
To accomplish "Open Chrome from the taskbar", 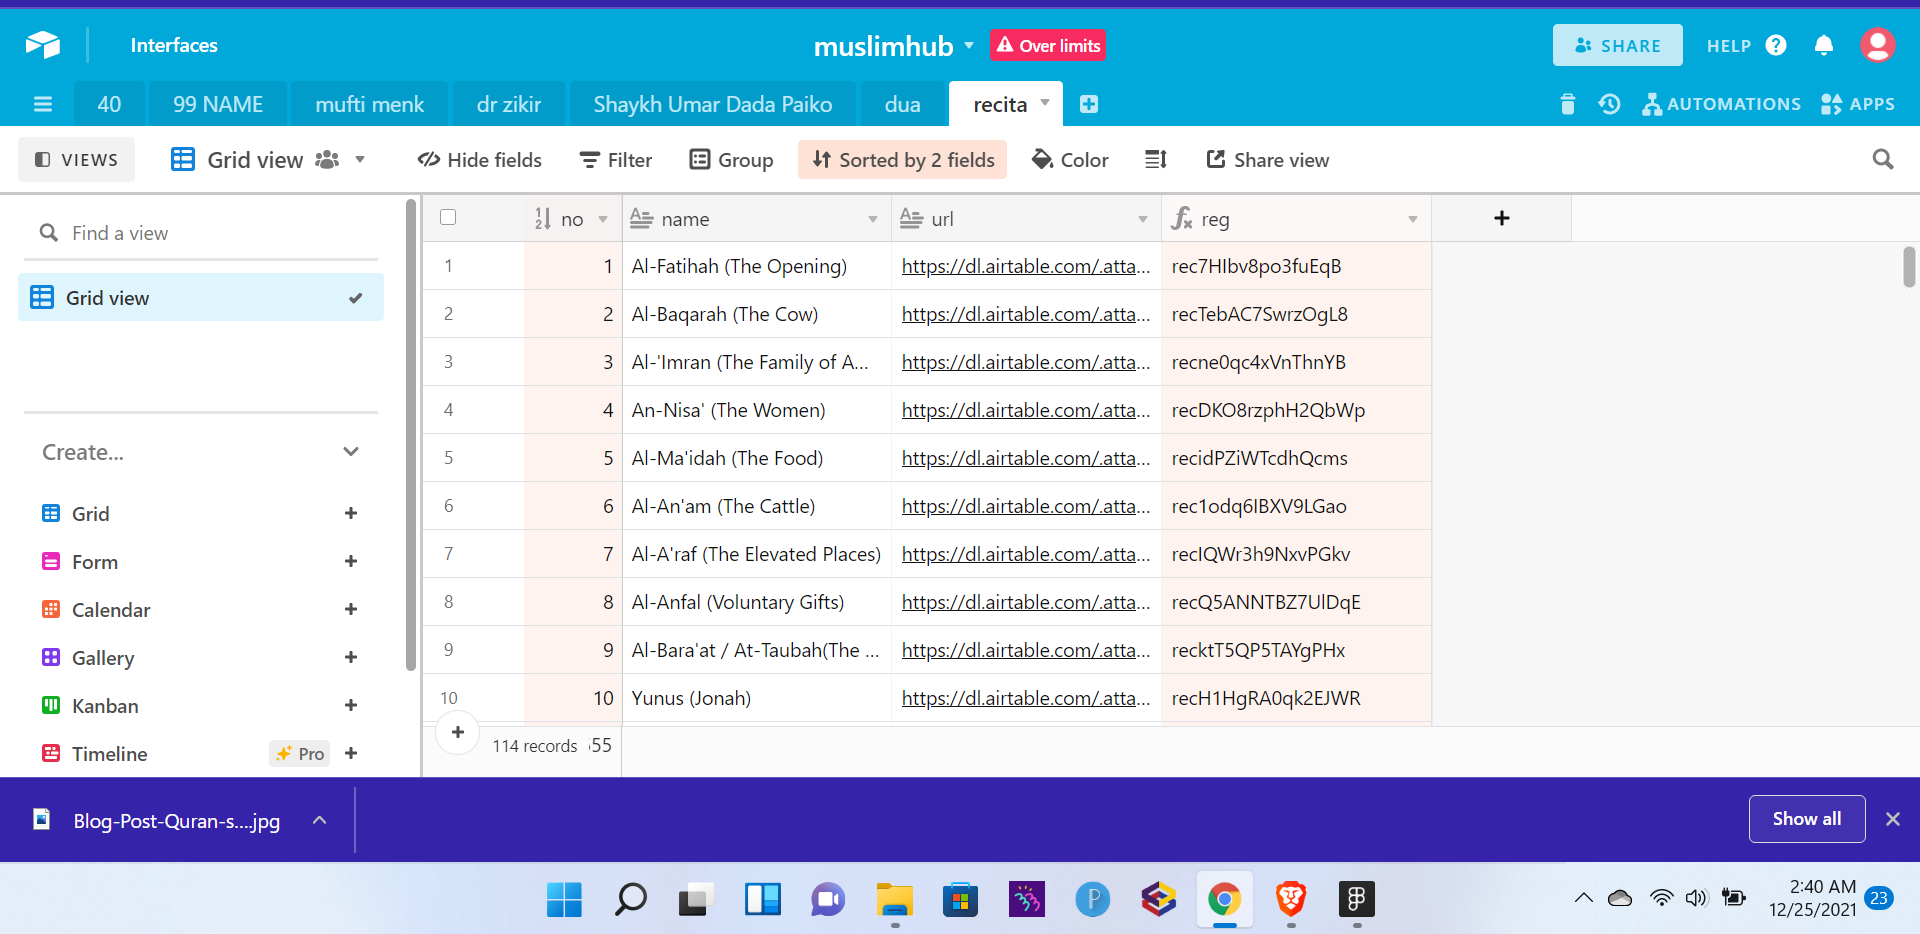I will (1225, 900).
